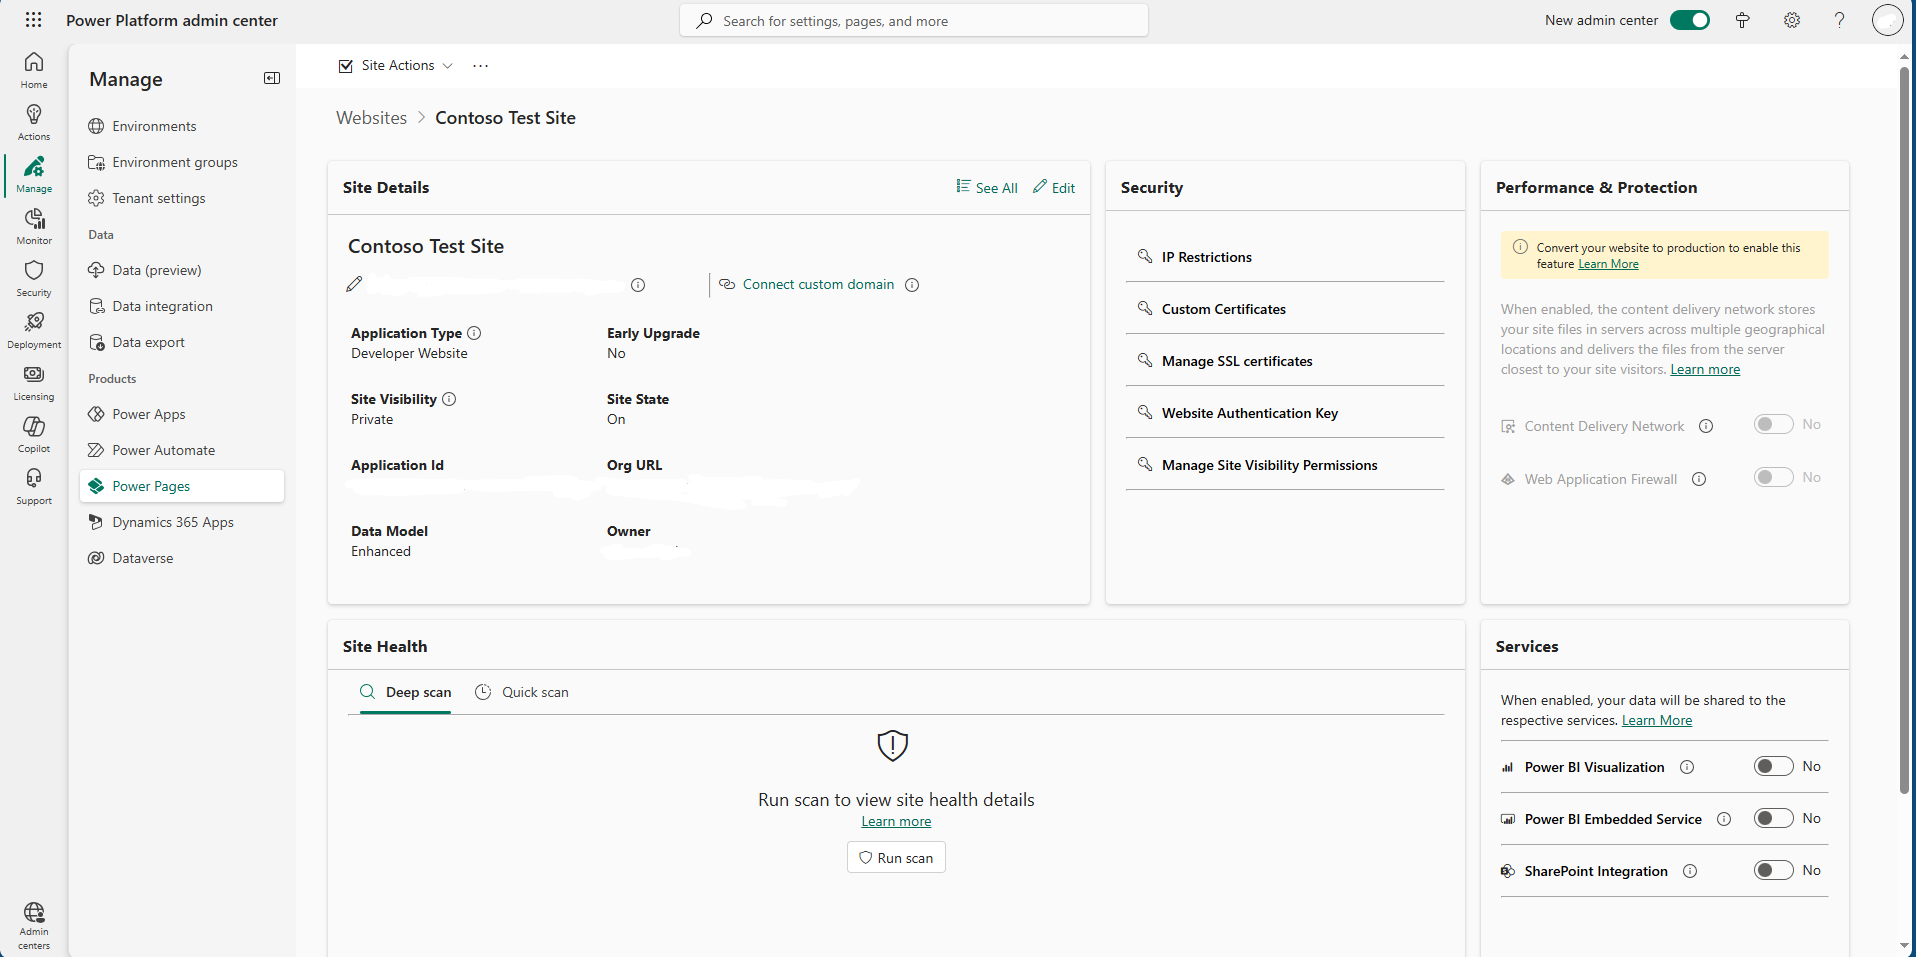
Task: Toggle Content Delivery Network switch
Action: pos(1773,424)
